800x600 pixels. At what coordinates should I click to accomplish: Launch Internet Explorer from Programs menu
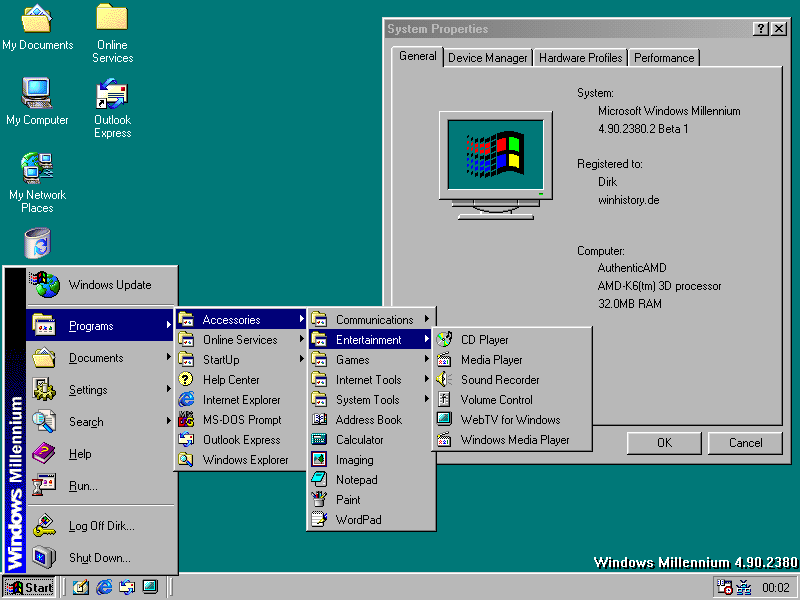[241, 399]
